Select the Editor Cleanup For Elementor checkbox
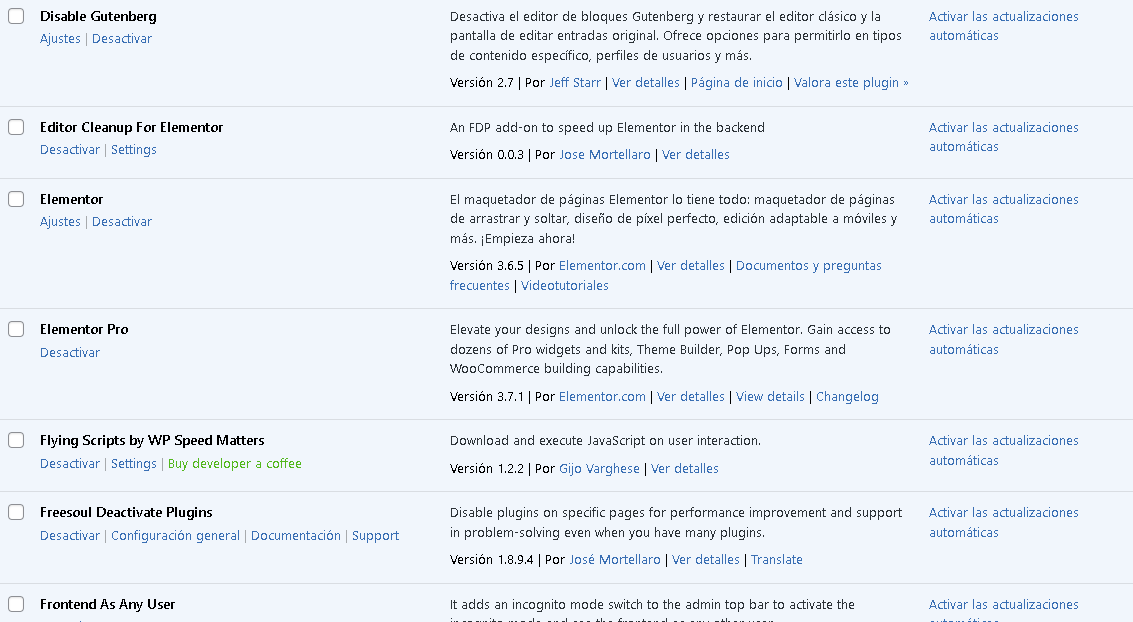The image size is (1133, 622). (16, 127)
